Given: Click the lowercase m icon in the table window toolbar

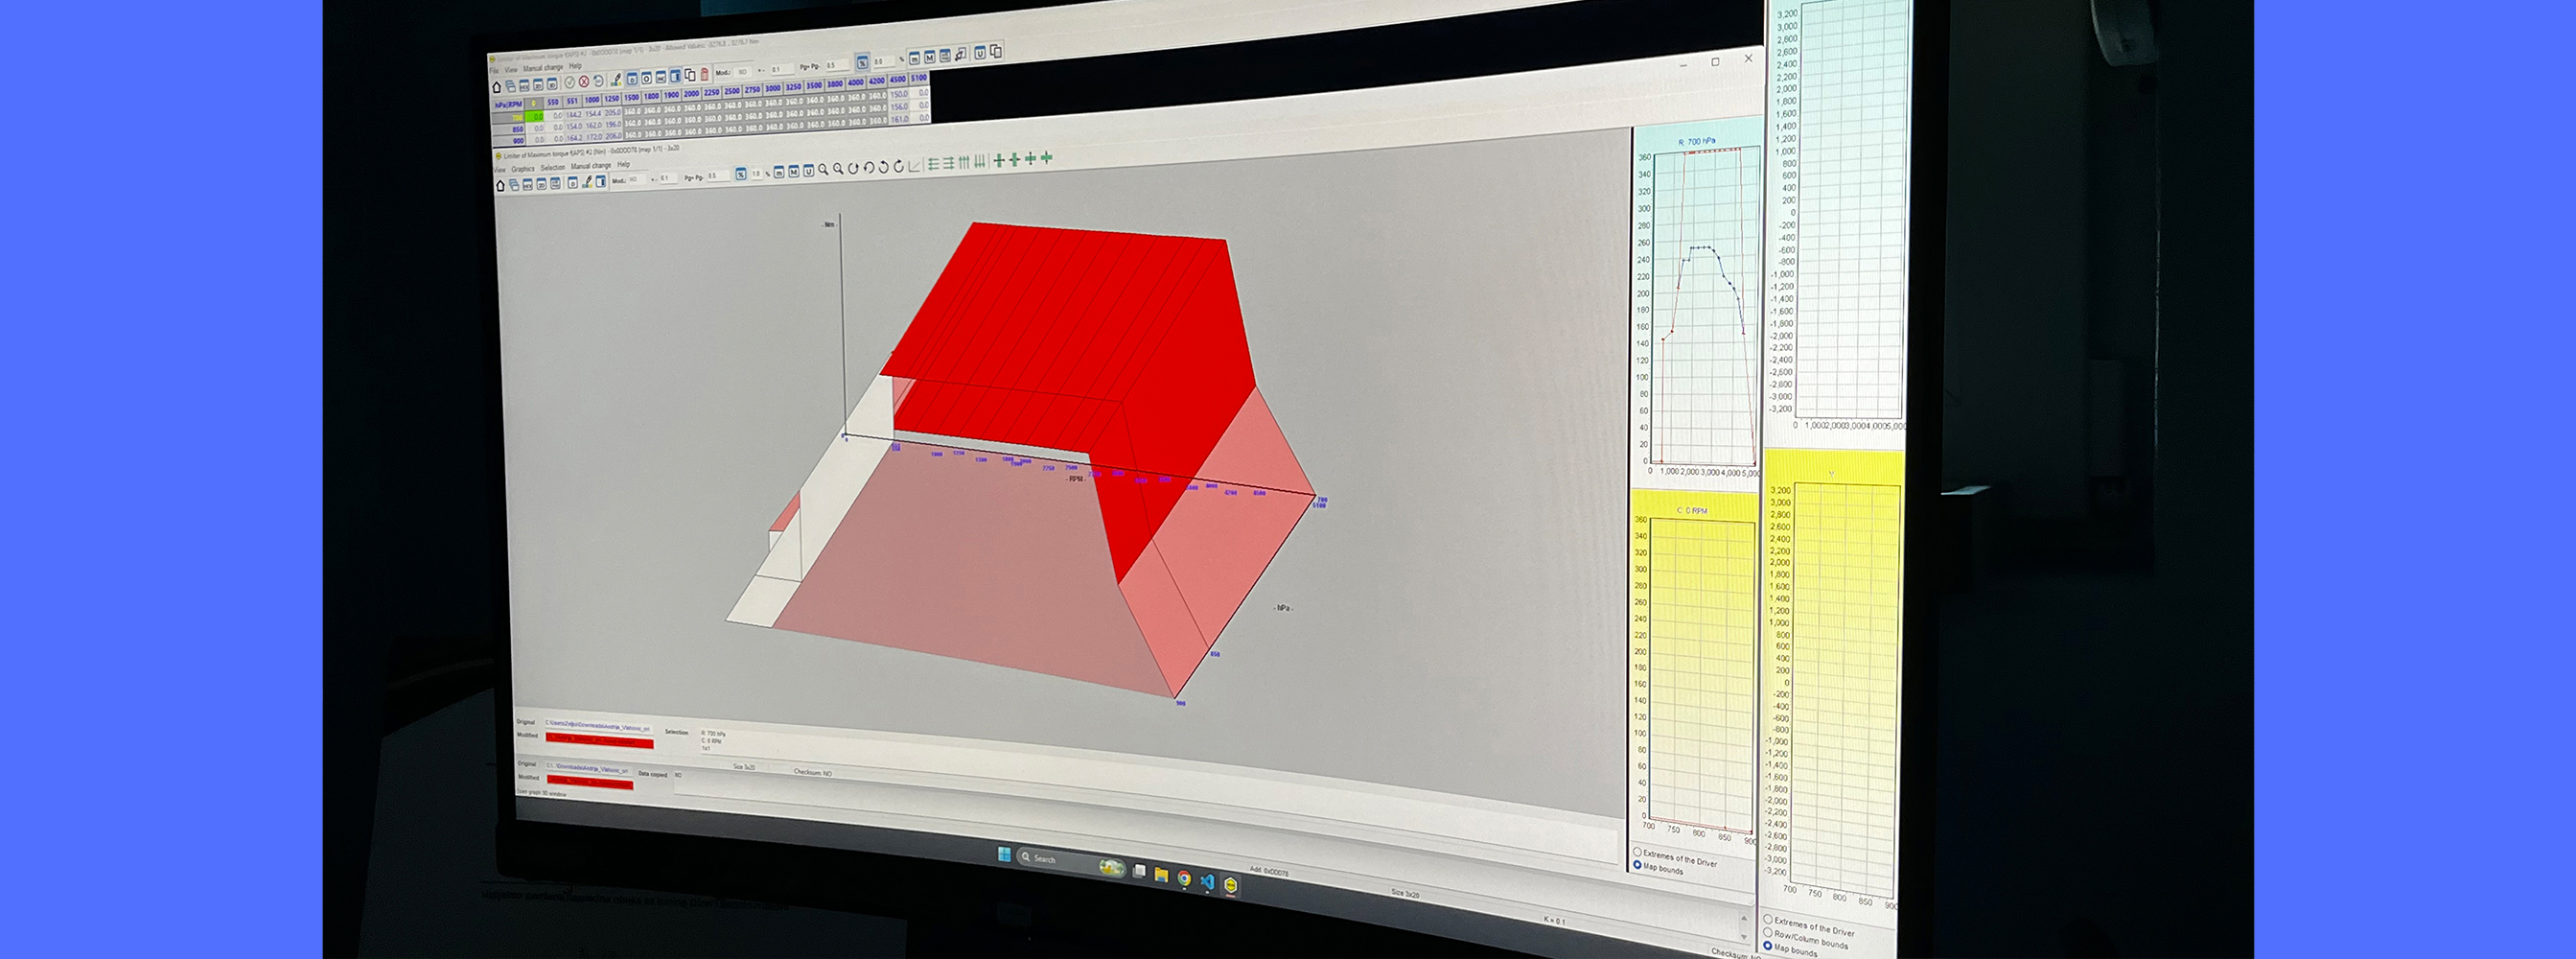Looking at the screenshot, I should [914, 58].
